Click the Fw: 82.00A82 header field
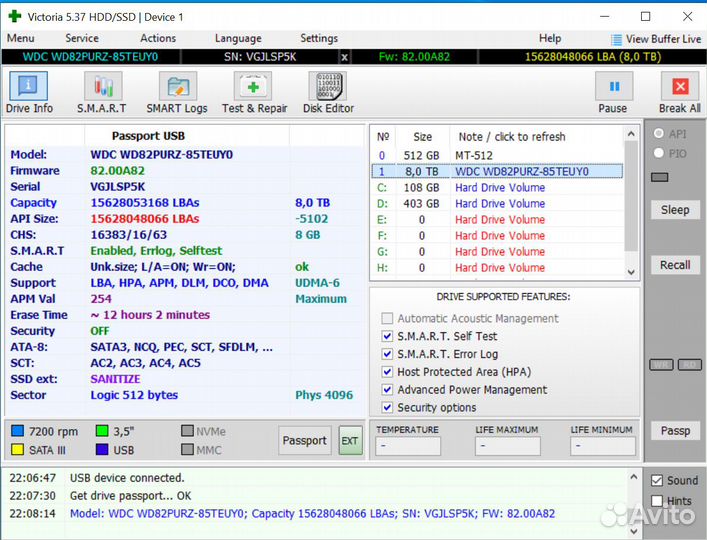The image size is (707, 540). tap(414, 57)
